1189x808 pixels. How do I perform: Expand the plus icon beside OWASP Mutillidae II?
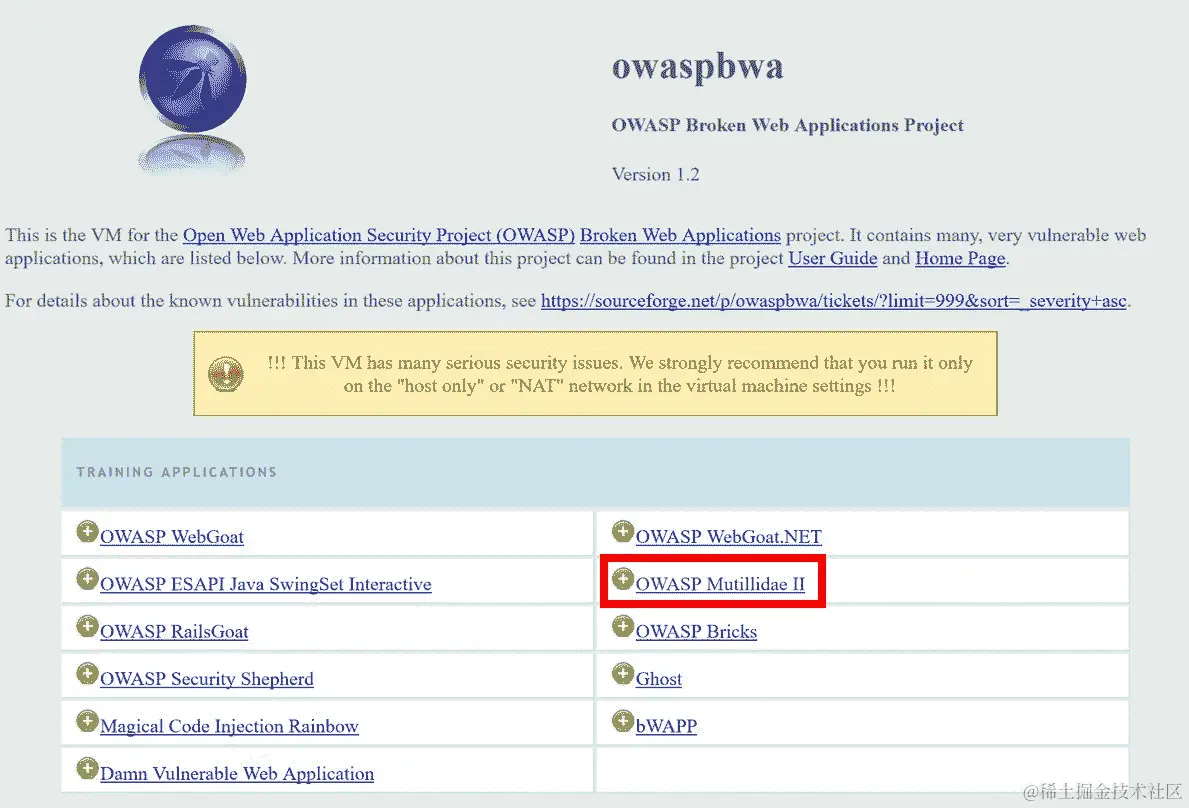coord(623,579)
